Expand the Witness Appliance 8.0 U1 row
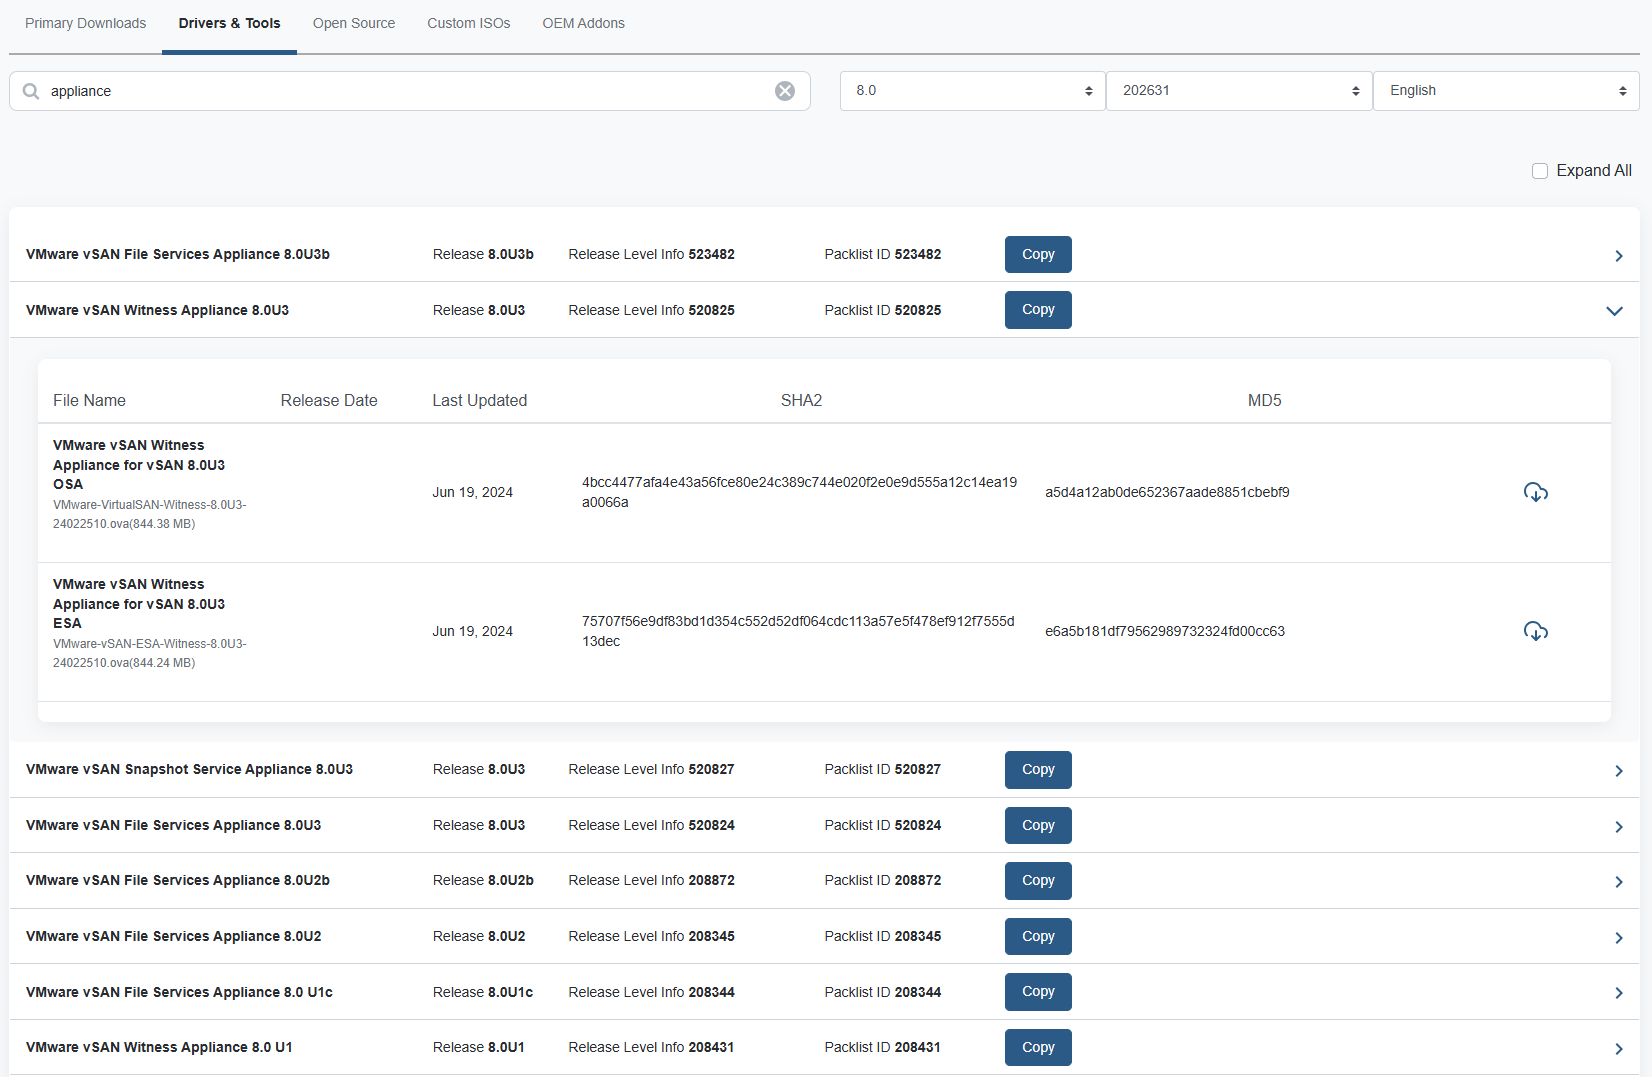The image size is (1652, 1077). click(1618, 1049)
